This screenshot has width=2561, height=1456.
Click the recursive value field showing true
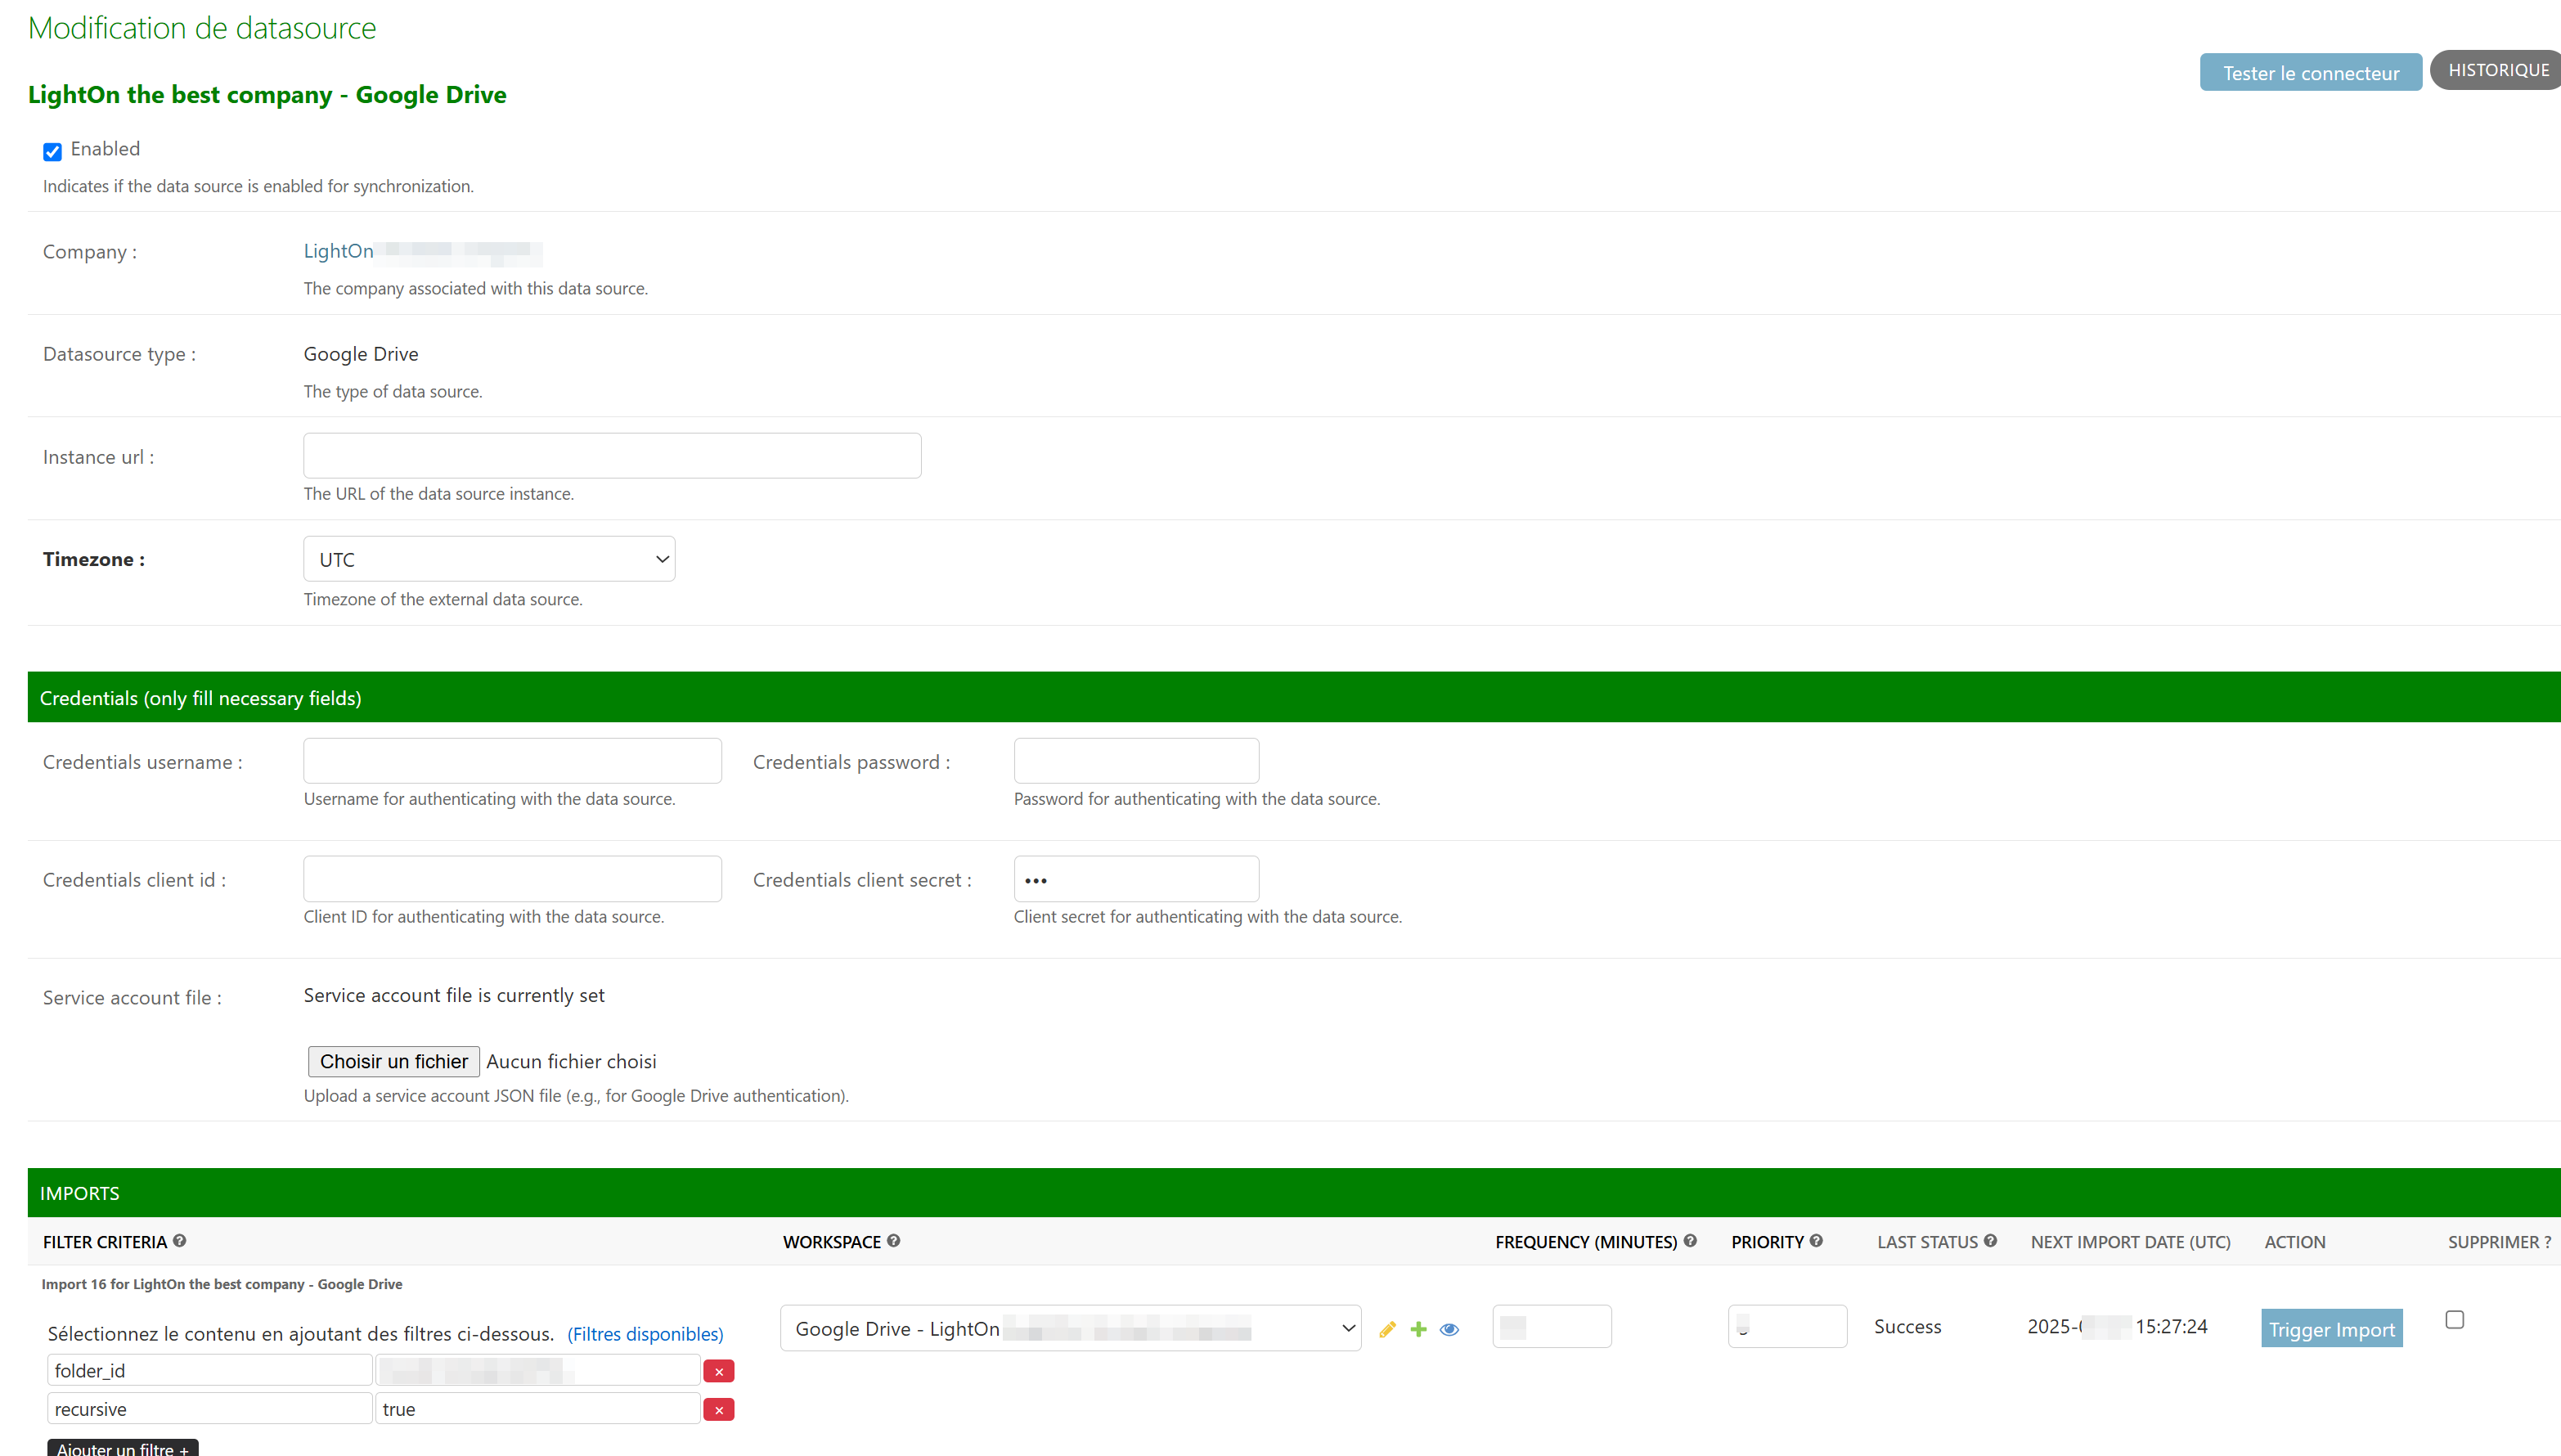pos(538,1408)
